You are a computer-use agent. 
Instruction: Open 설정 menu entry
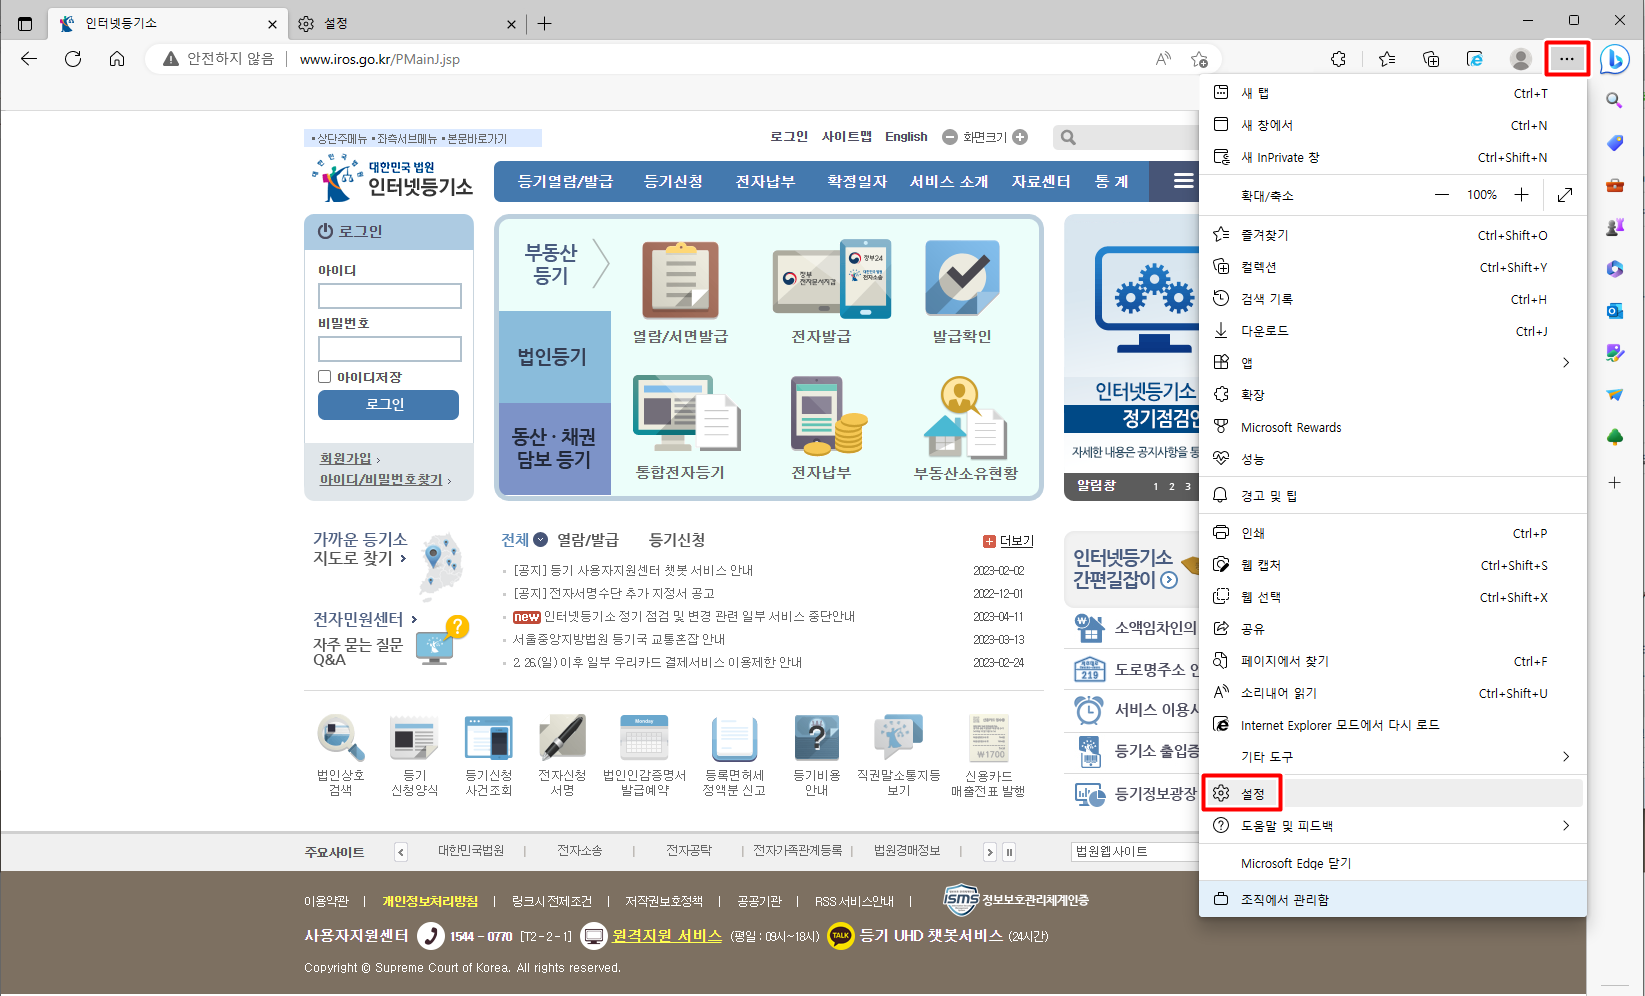pyautogui.click(x=1392, y=793)
